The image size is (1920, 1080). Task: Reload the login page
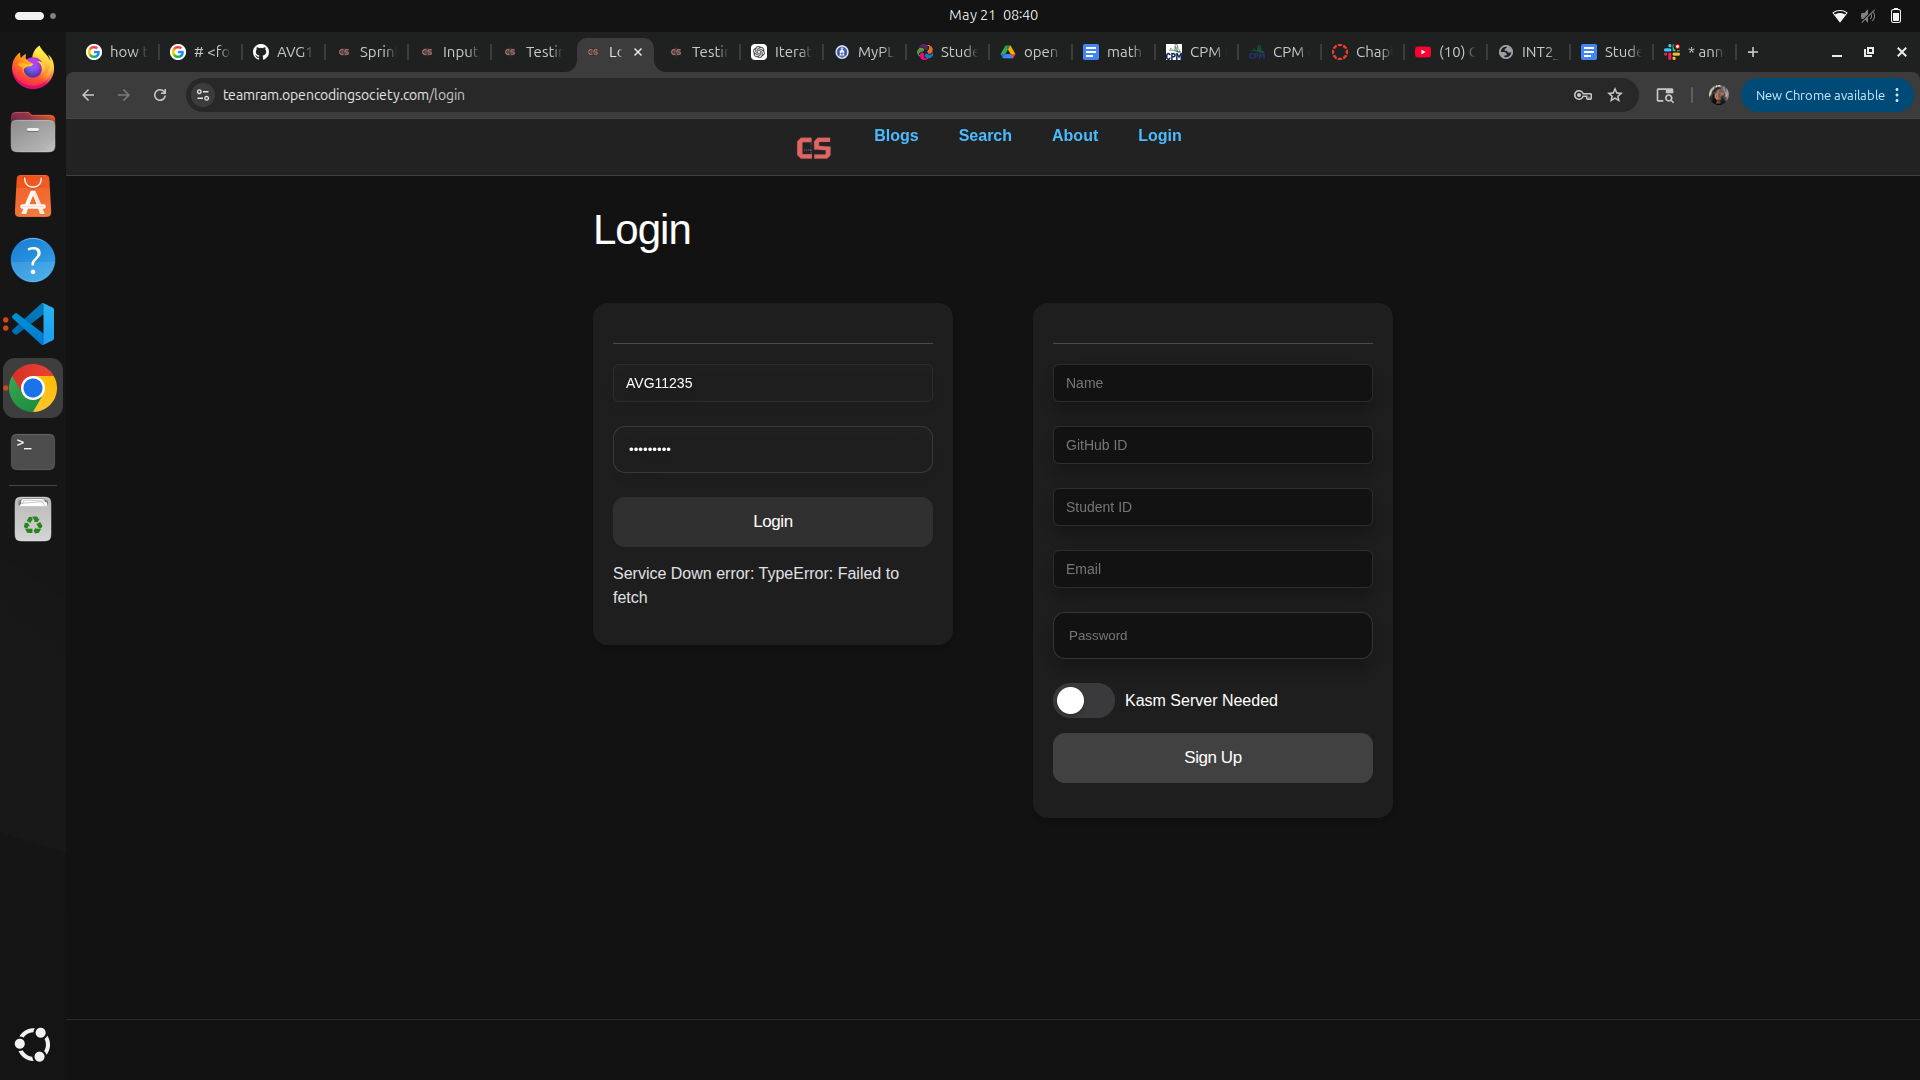click(x=160, y=95)
